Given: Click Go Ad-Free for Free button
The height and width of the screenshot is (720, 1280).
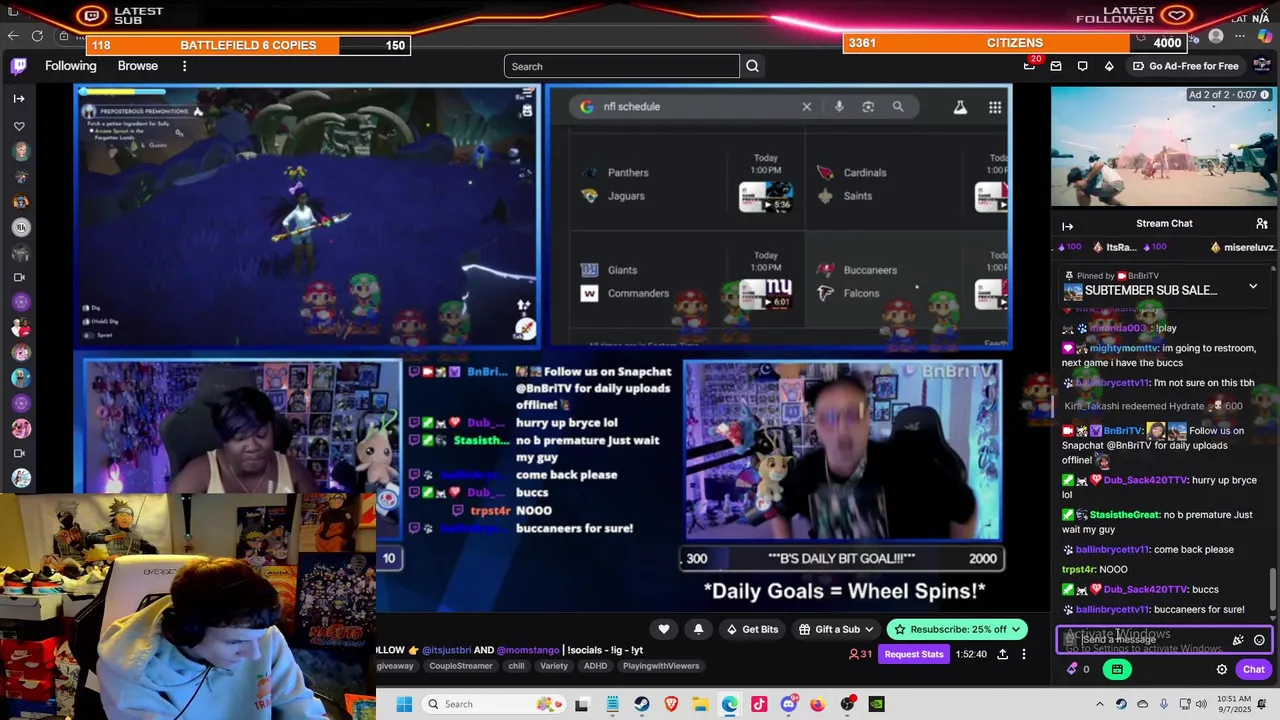Looking at the screenshot, I should 1185,66.
